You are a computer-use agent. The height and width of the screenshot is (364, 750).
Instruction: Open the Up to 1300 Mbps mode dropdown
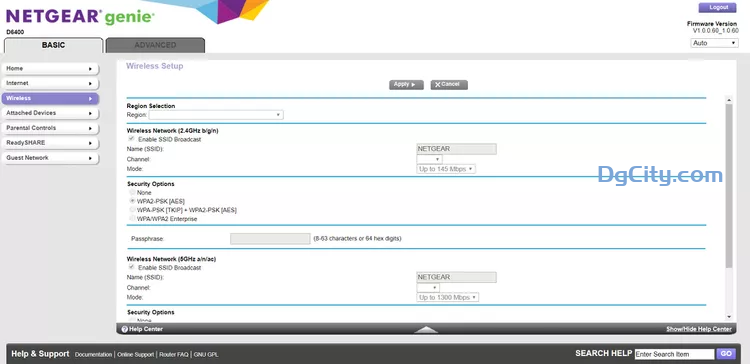[447, 298]
